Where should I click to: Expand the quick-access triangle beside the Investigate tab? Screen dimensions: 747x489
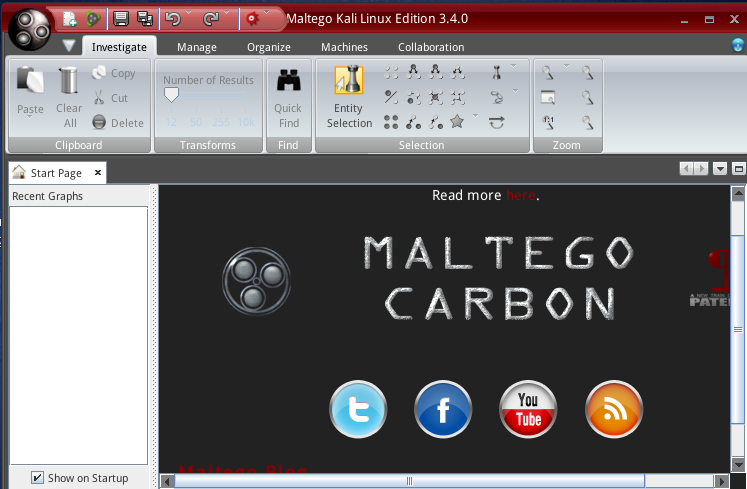[69, 46]
